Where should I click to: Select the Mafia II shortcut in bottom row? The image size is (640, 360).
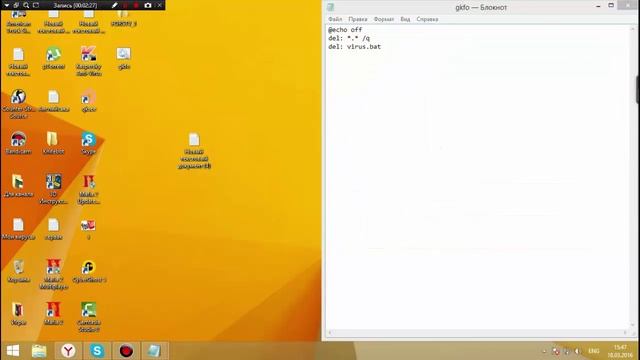[53, 313]
